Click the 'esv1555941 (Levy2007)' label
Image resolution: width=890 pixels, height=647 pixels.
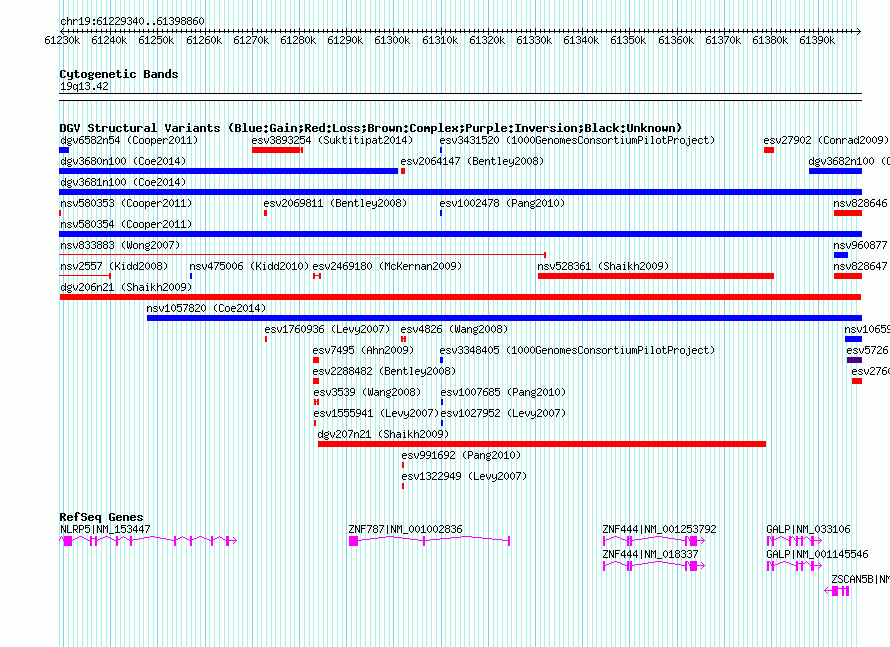[376, 413]
